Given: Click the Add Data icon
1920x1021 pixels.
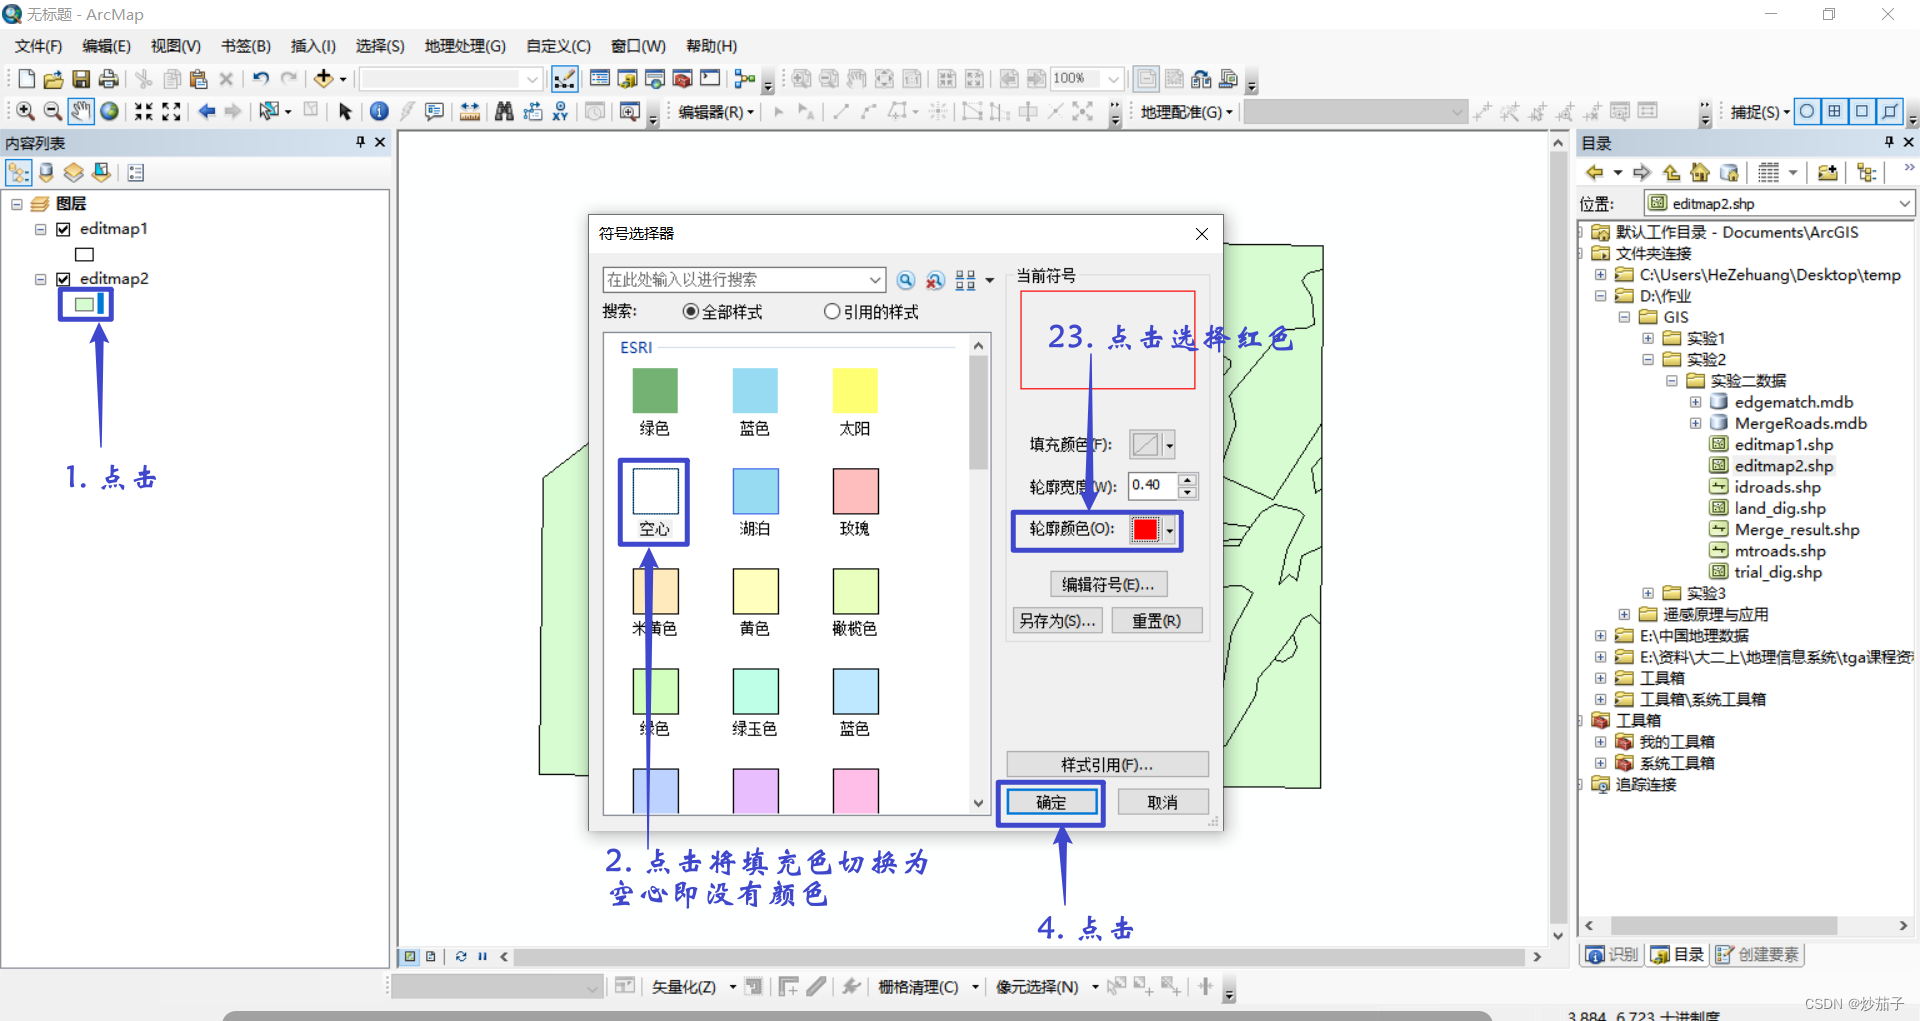Looking at the screenshot, I should point(324,79).
